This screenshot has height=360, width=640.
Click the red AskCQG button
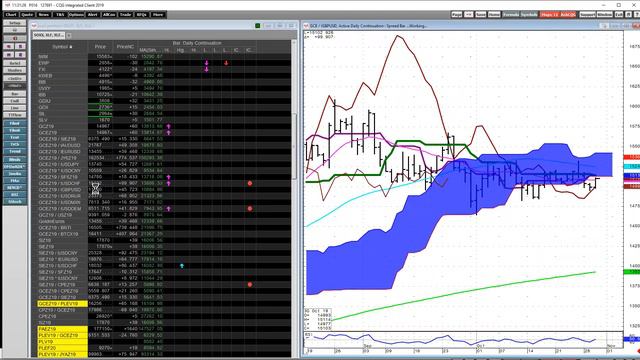[x=568, y=15]
